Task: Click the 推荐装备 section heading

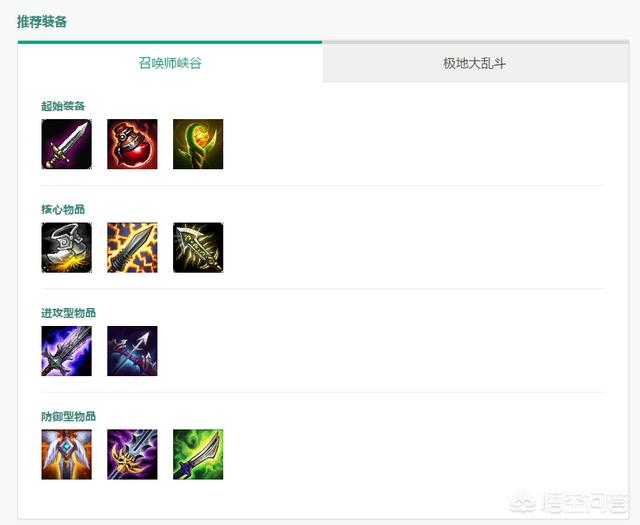Action: pos(42,22)
